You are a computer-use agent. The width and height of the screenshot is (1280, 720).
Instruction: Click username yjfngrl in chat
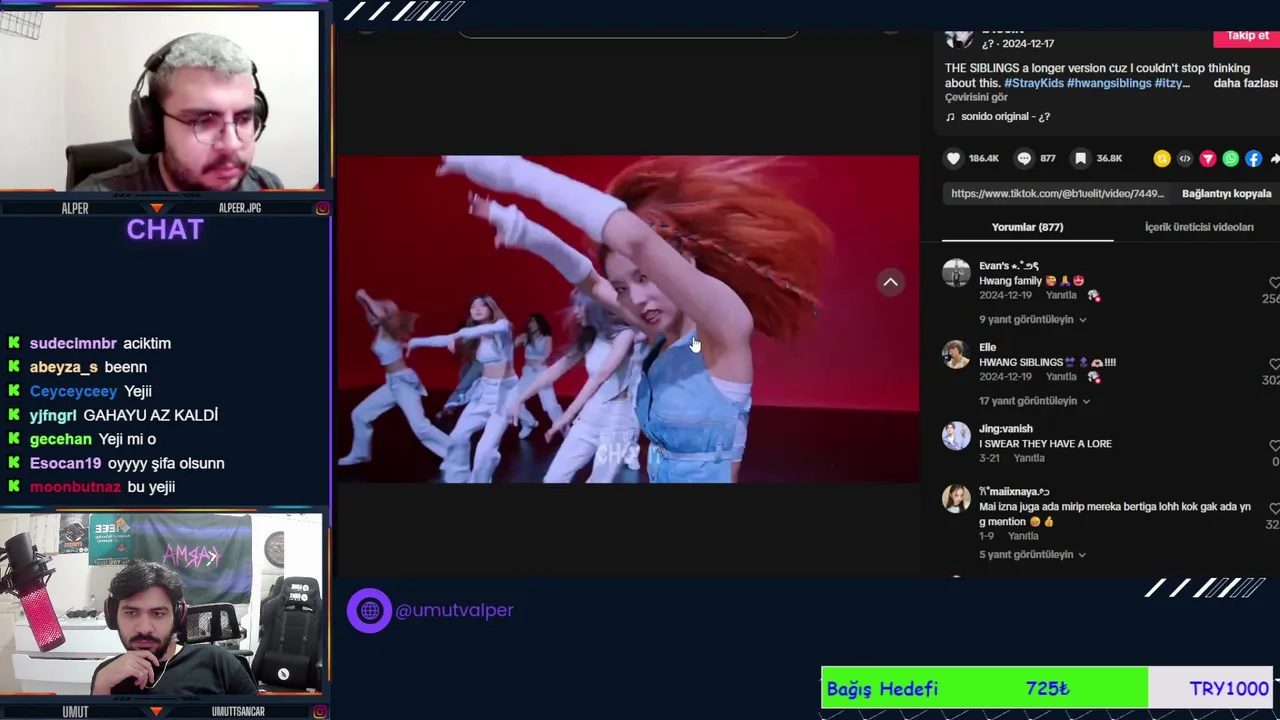pos(53,415)
